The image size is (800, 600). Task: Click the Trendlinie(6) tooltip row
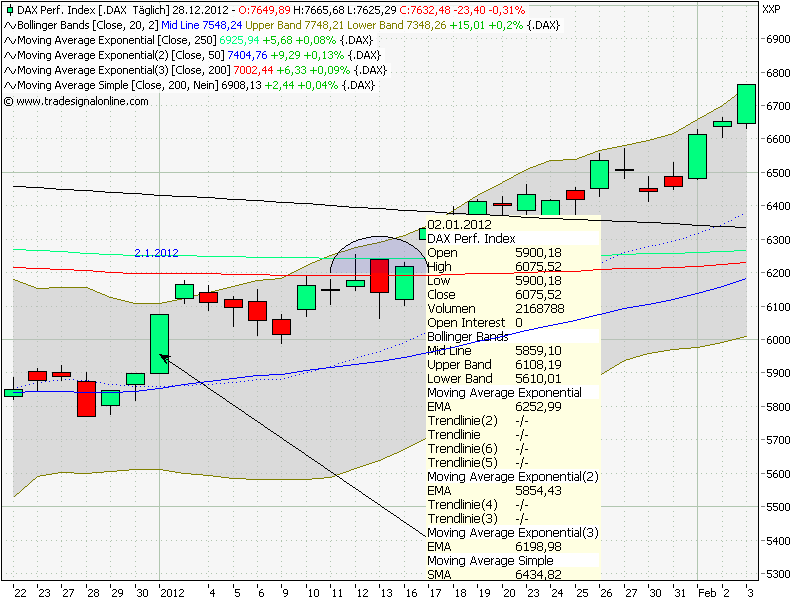pyautogui.click(x=513, y=449)
